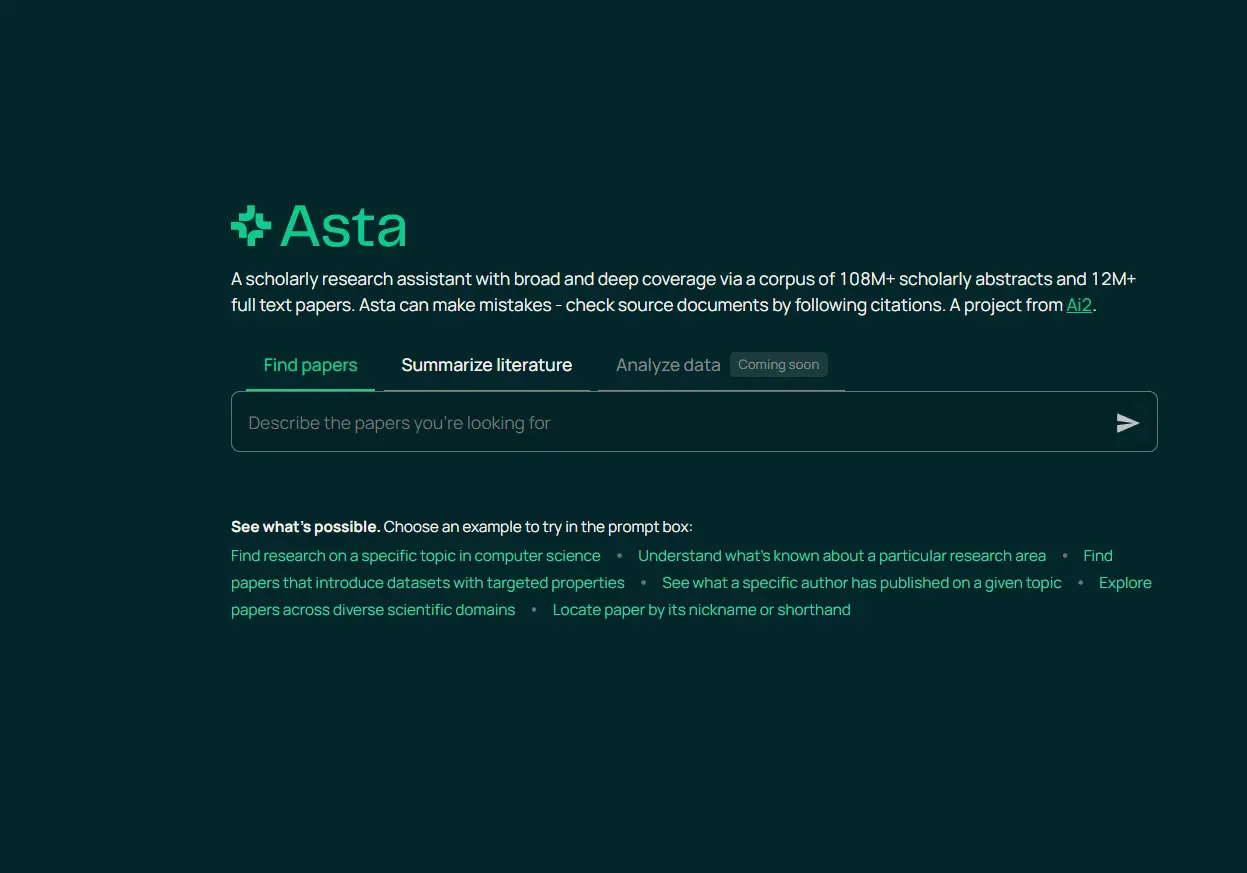
Task: Click the Coming soon badge
Action: [778, 365]
